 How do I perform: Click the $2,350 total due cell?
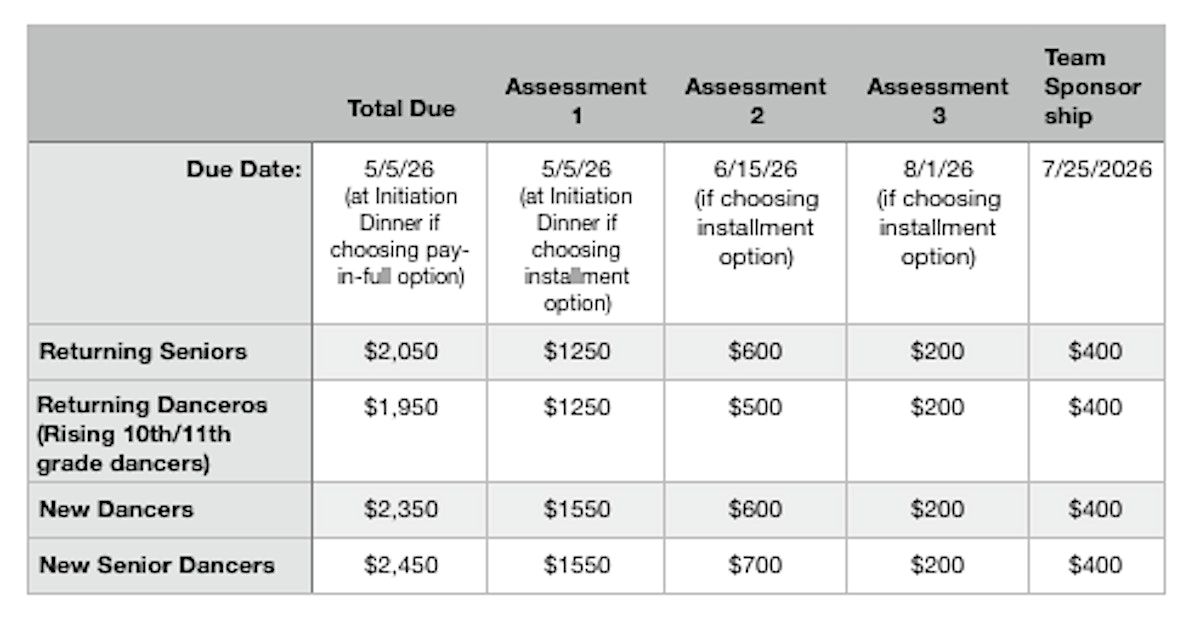click(x=399, y=510)
